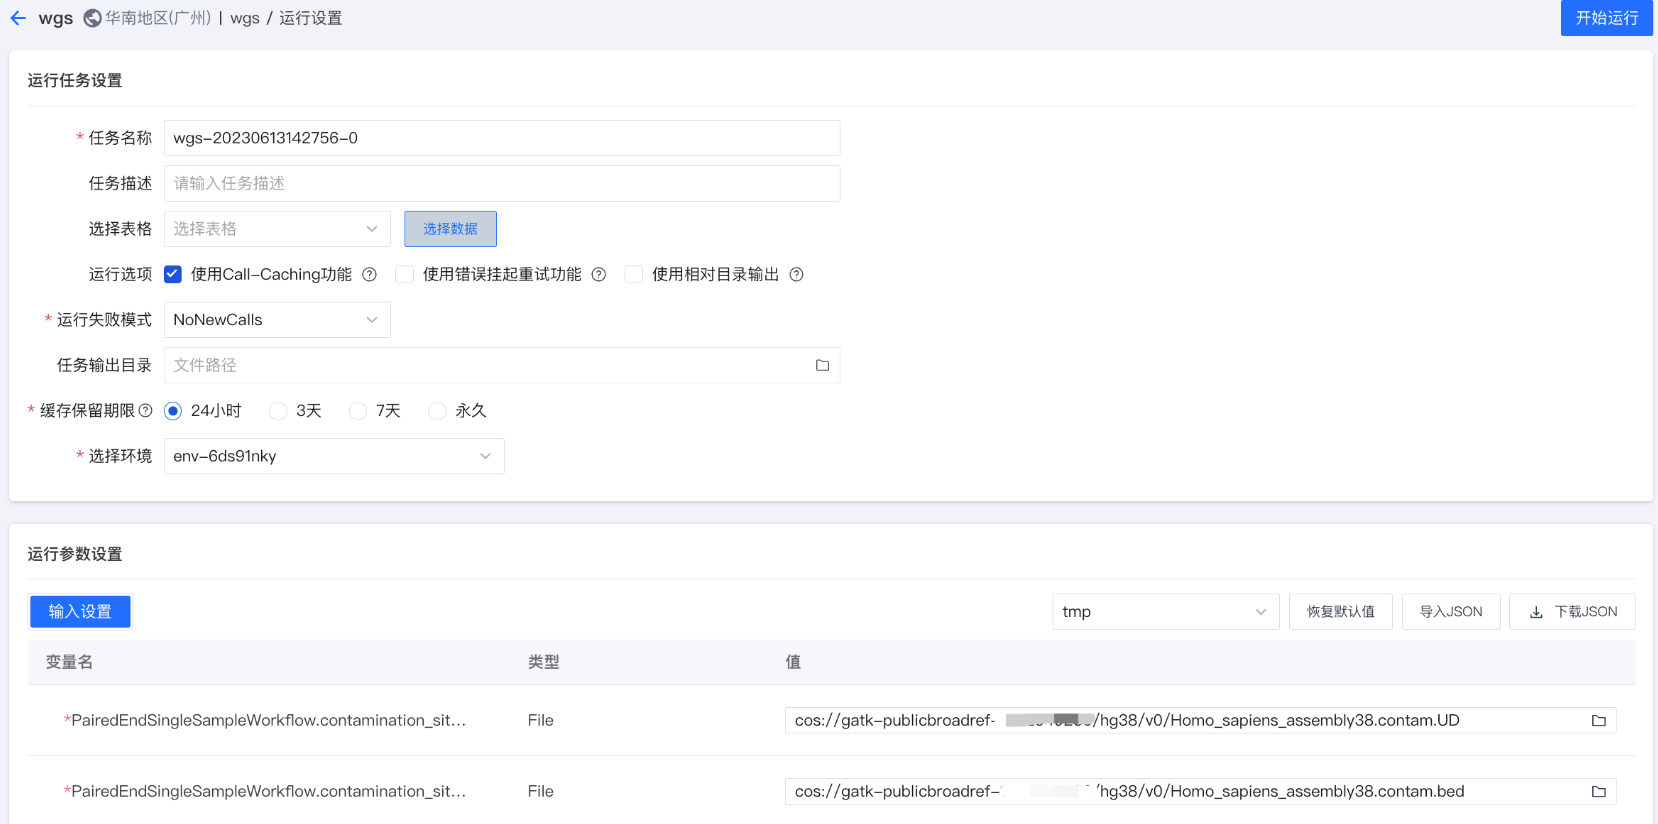Click the 开始运行 button

[x=1606, y=18]
